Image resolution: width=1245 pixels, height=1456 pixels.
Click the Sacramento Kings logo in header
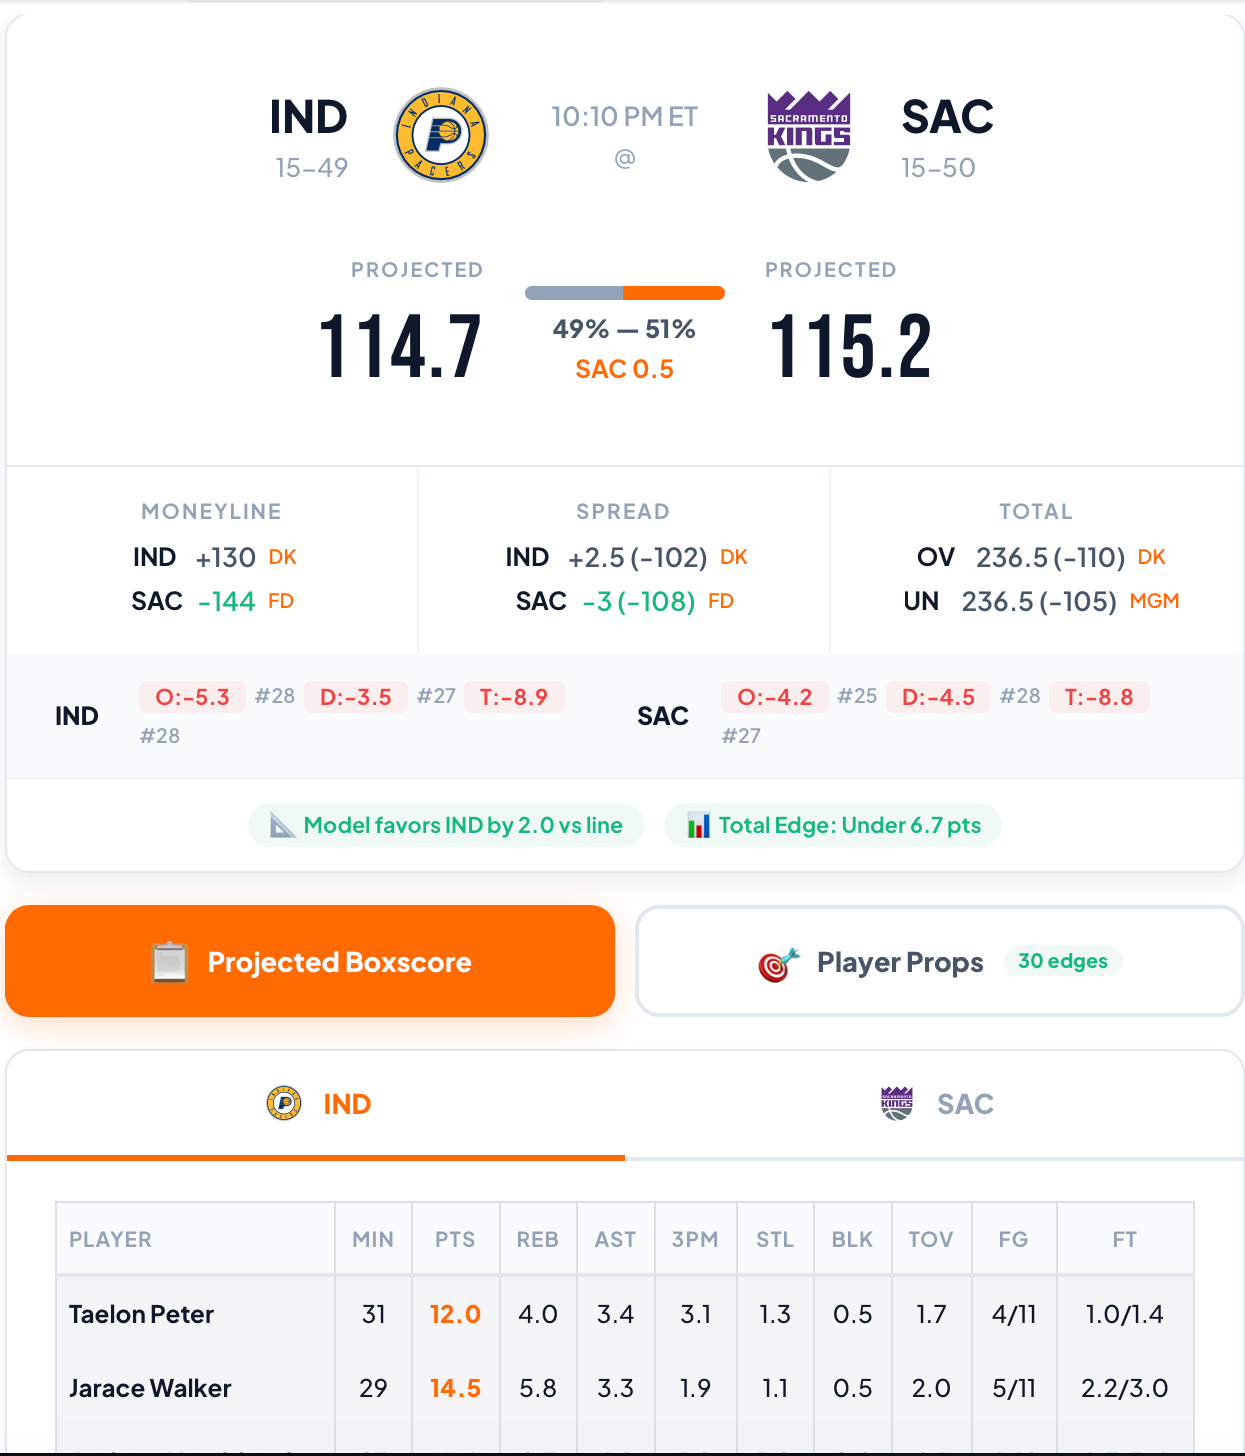tap(808, 136)
